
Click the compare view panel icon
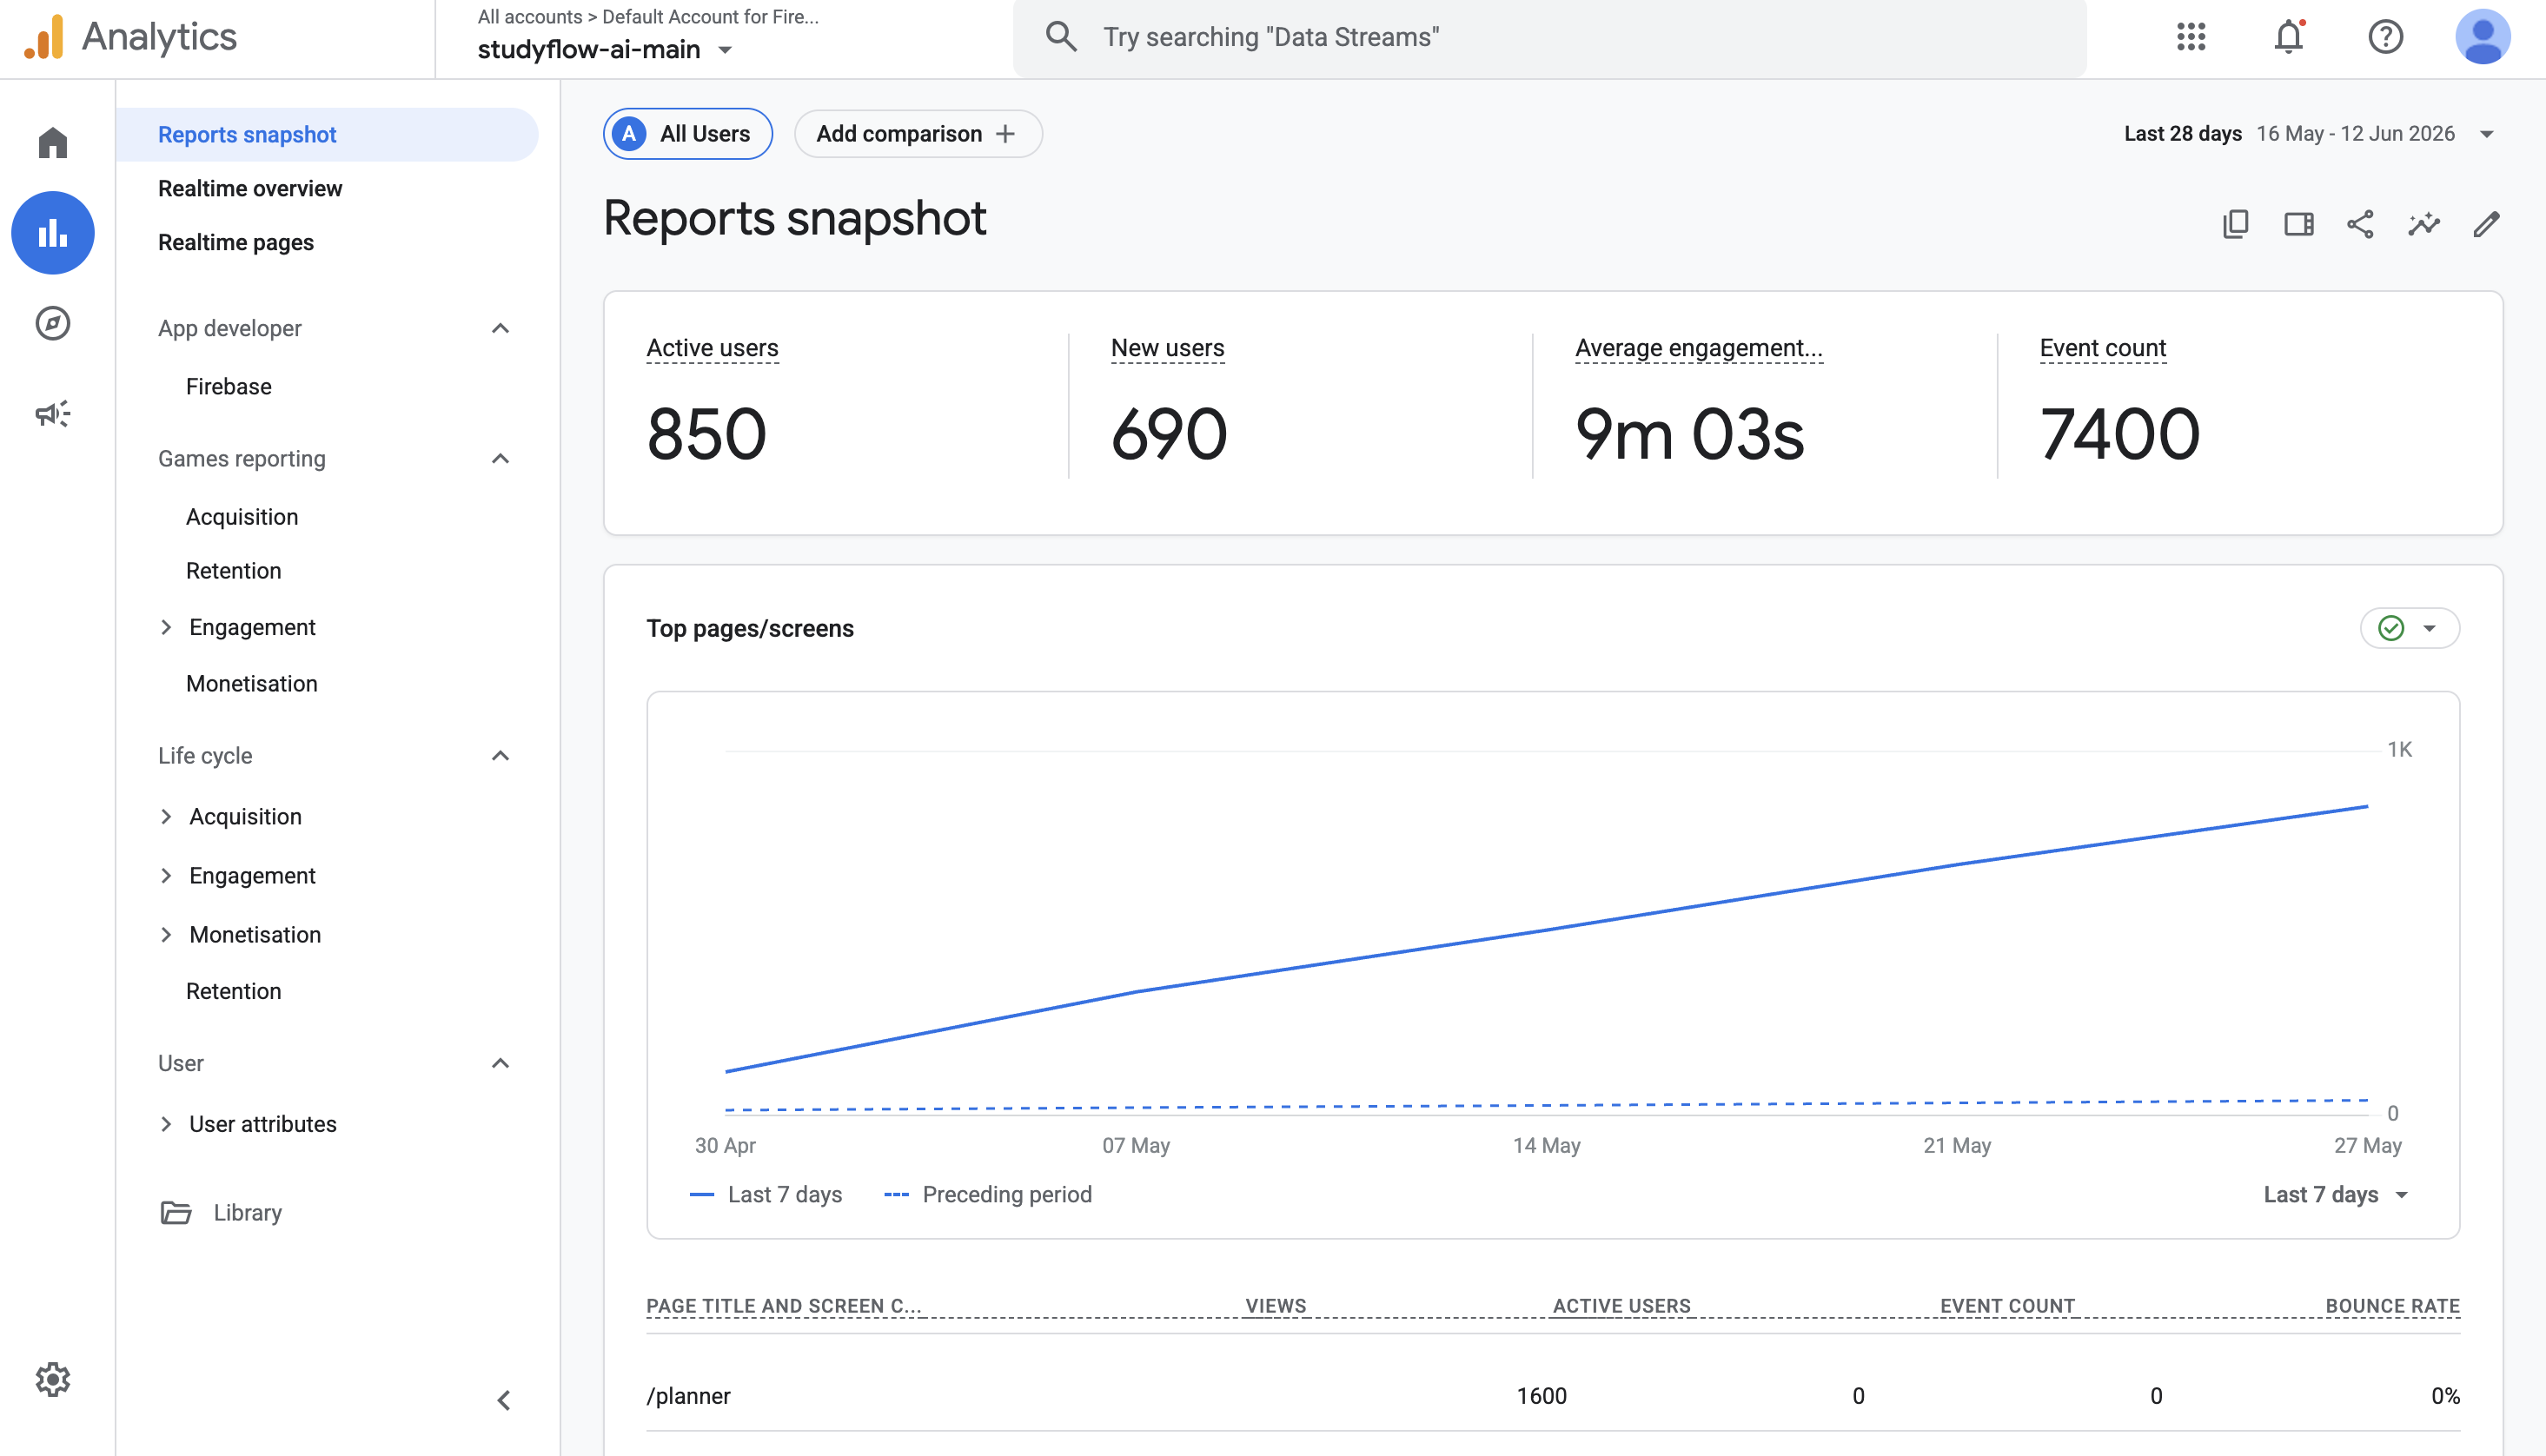(x=2298, y=224)
